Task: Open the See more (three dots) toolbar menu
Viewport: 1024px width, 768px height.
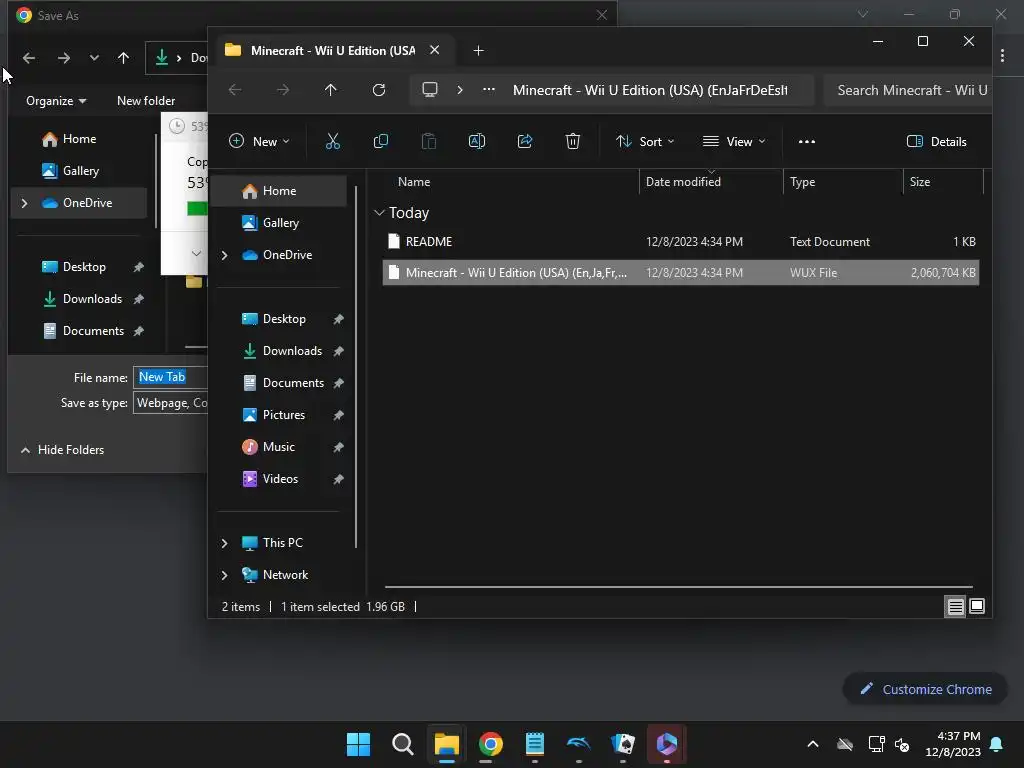Action: pyautogui.click(x=807, y=142)
